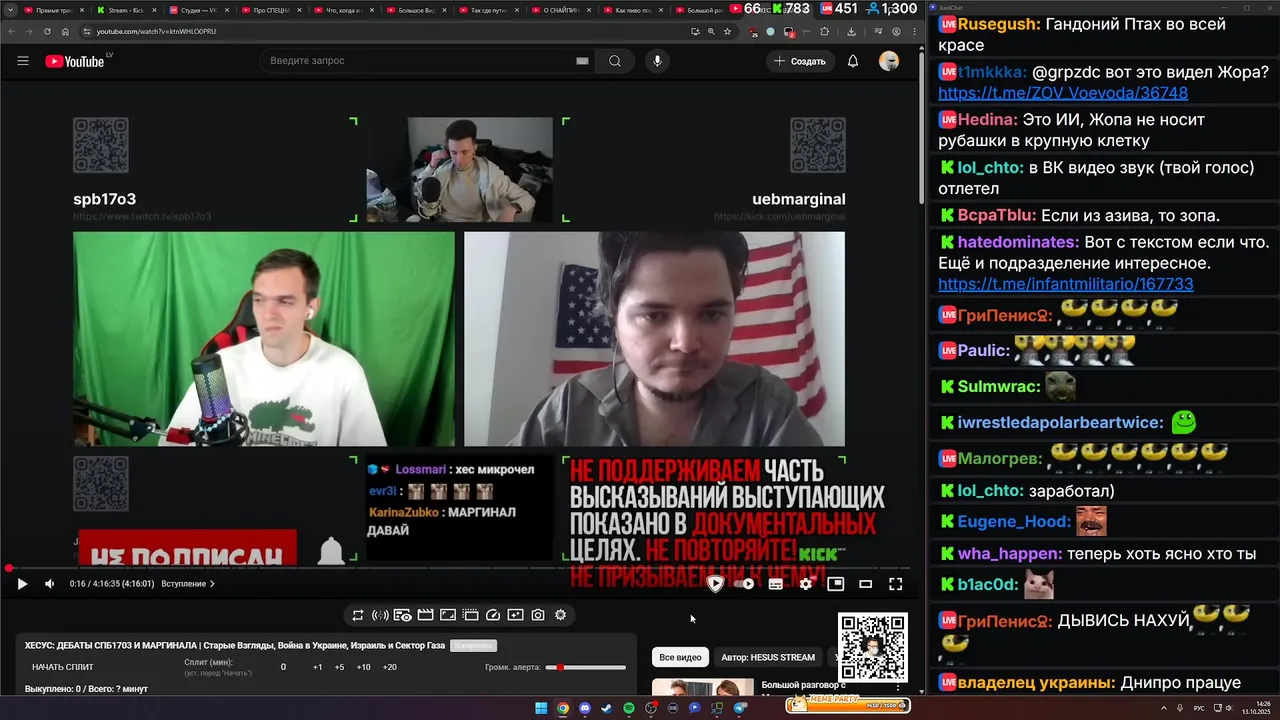The width and height of the screenshot is (1280, 720).
Task: Open the player settings gear
Action: click(x=805, y=584)
